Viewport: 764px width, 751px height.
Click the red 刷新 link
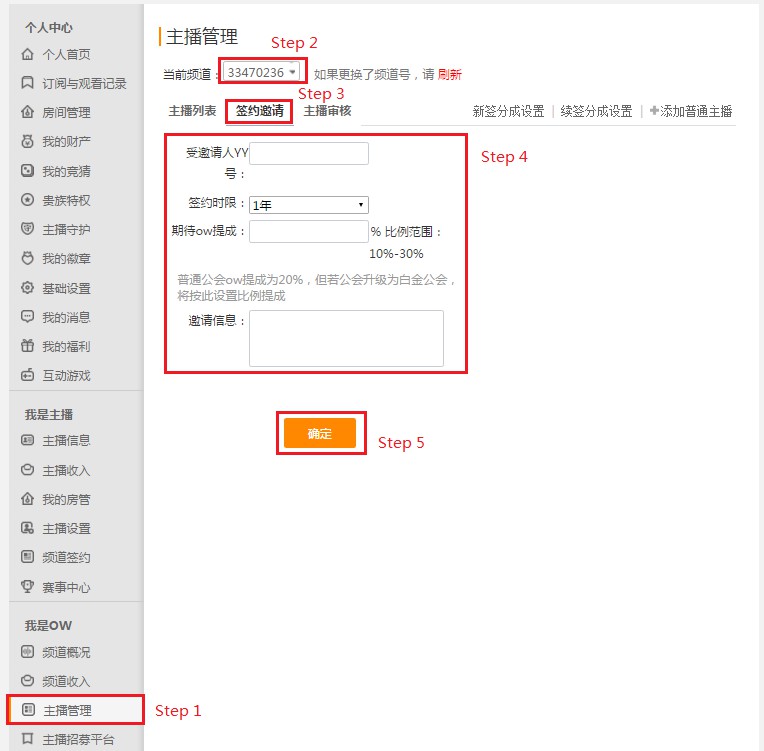point(450,75)
